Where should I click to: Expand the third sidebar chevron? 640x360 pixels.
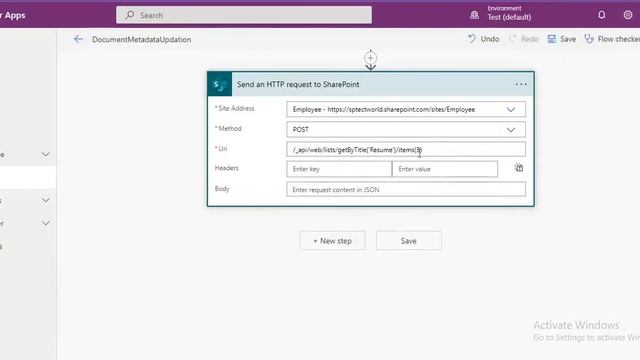coord(46,223)
